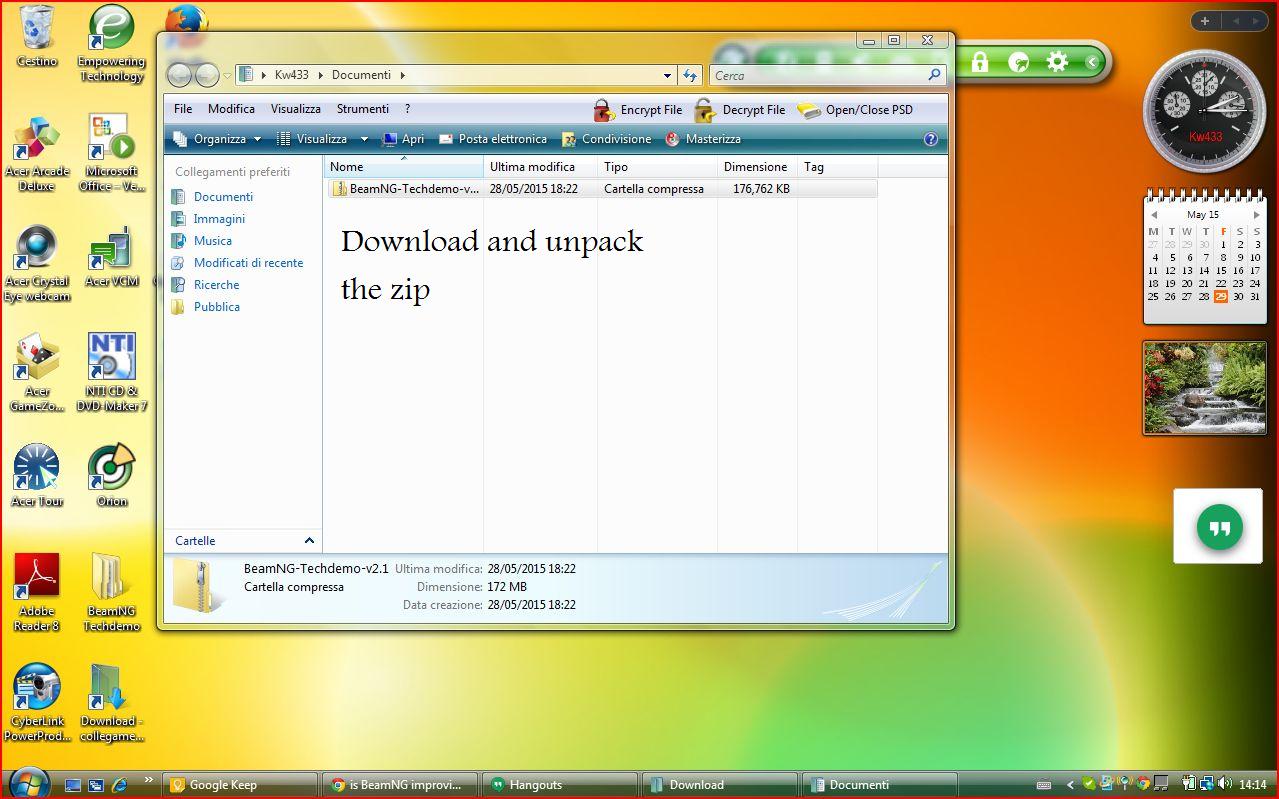The height and width of the screenshot is (799, 1279).
Task: Click Encrypt File button
Action: coord(638,110)
